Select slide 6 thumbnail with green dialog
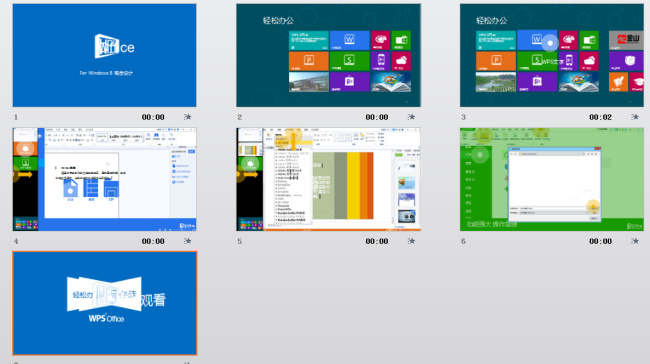The image size is (650, 364). (552, 179)
